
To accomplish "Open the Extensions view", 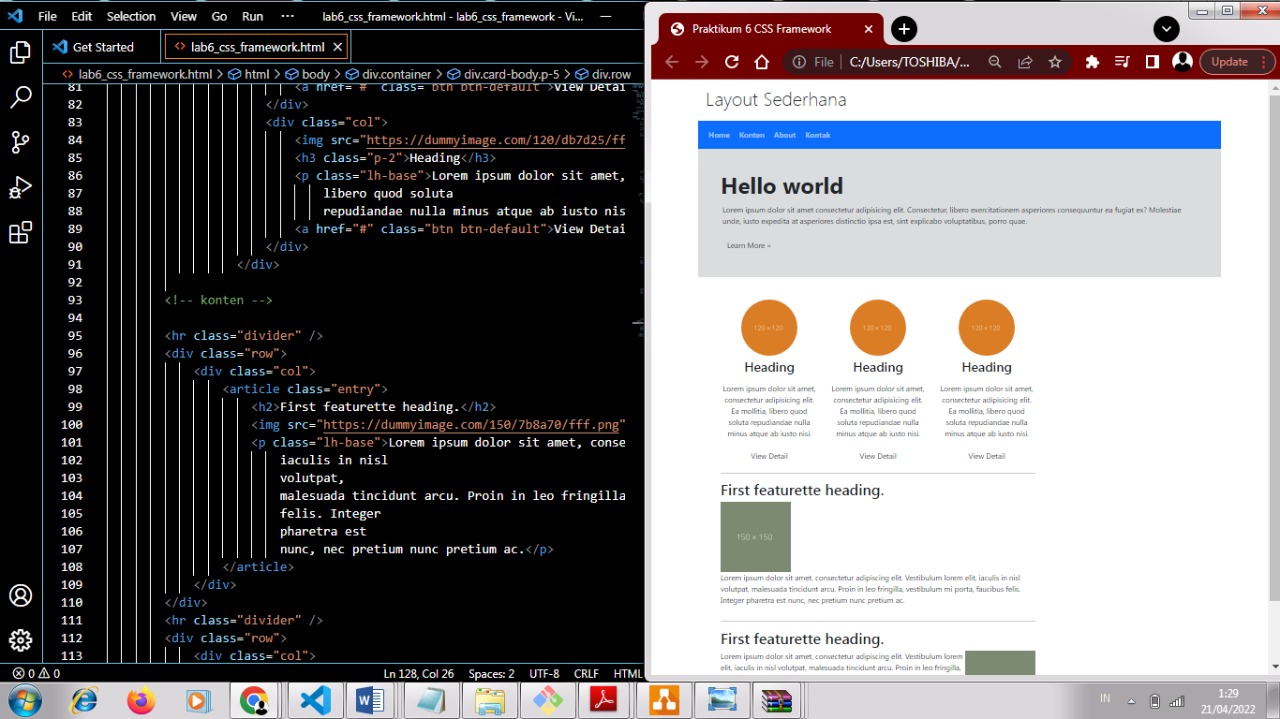I will tap(20, 233).
